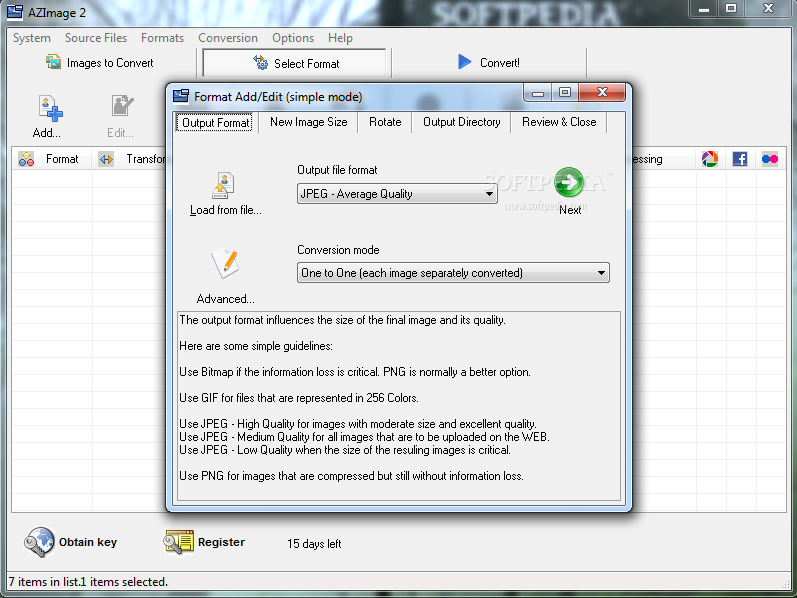Click the Add source file icon
This screenshot has width=797, height=598.
pos(51,108)
